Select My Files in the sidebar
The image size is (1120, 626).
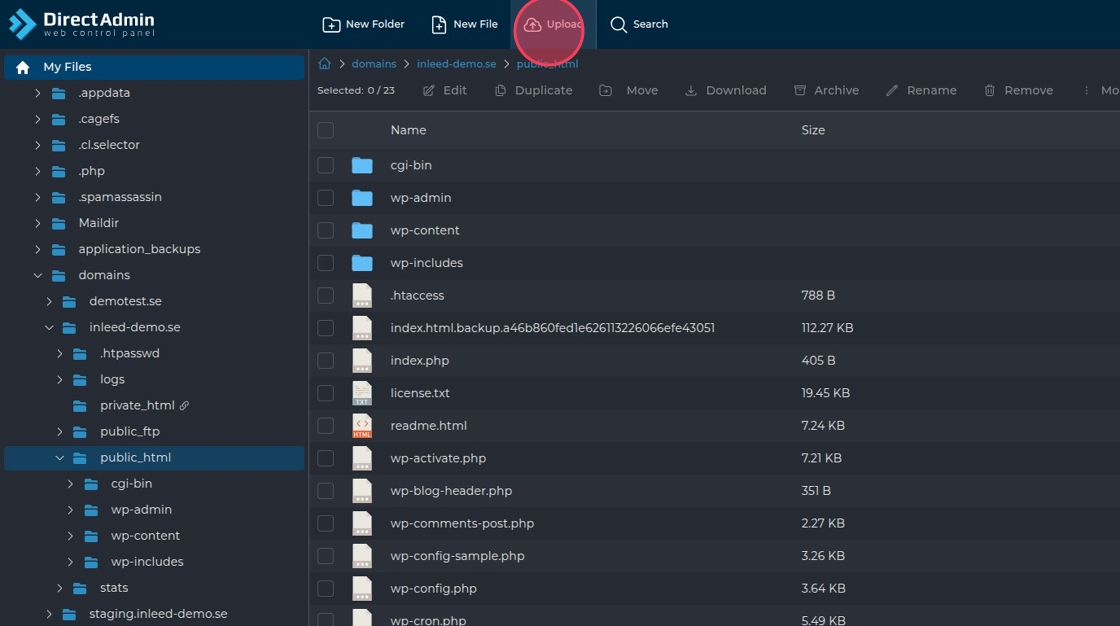pos(67,67)
